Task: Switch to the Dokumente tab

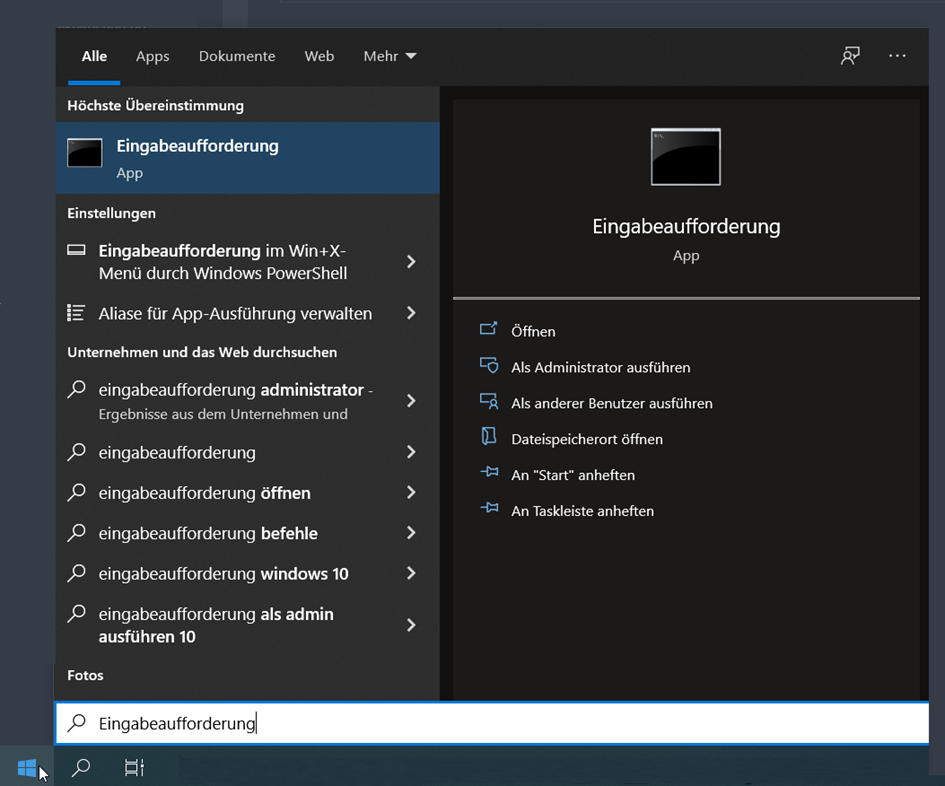Action: (237, 56)
